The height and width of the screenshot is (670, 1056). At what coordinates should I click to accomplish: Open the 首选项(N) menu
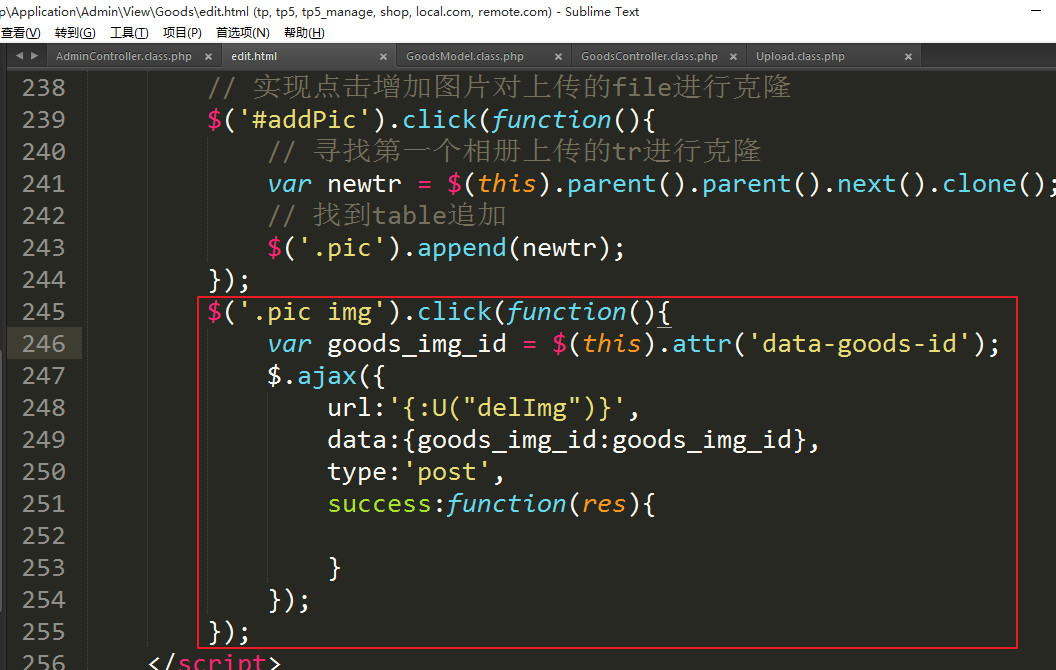(x=243, y=33)
